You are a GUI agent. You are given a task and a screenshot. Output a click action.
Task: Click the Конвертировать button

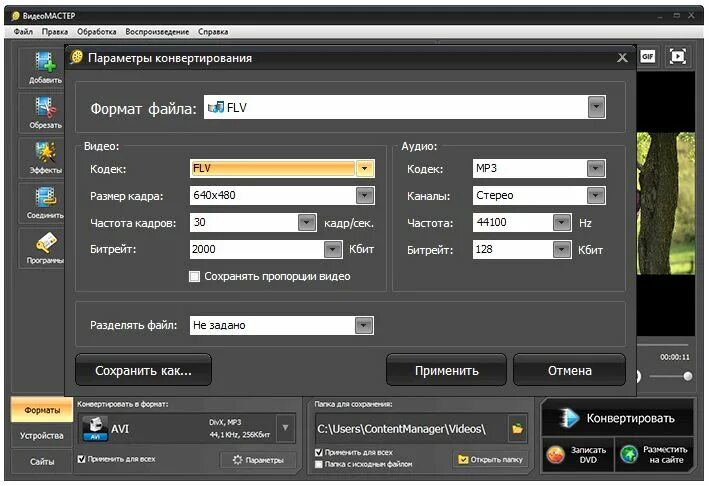click(618, 418)
